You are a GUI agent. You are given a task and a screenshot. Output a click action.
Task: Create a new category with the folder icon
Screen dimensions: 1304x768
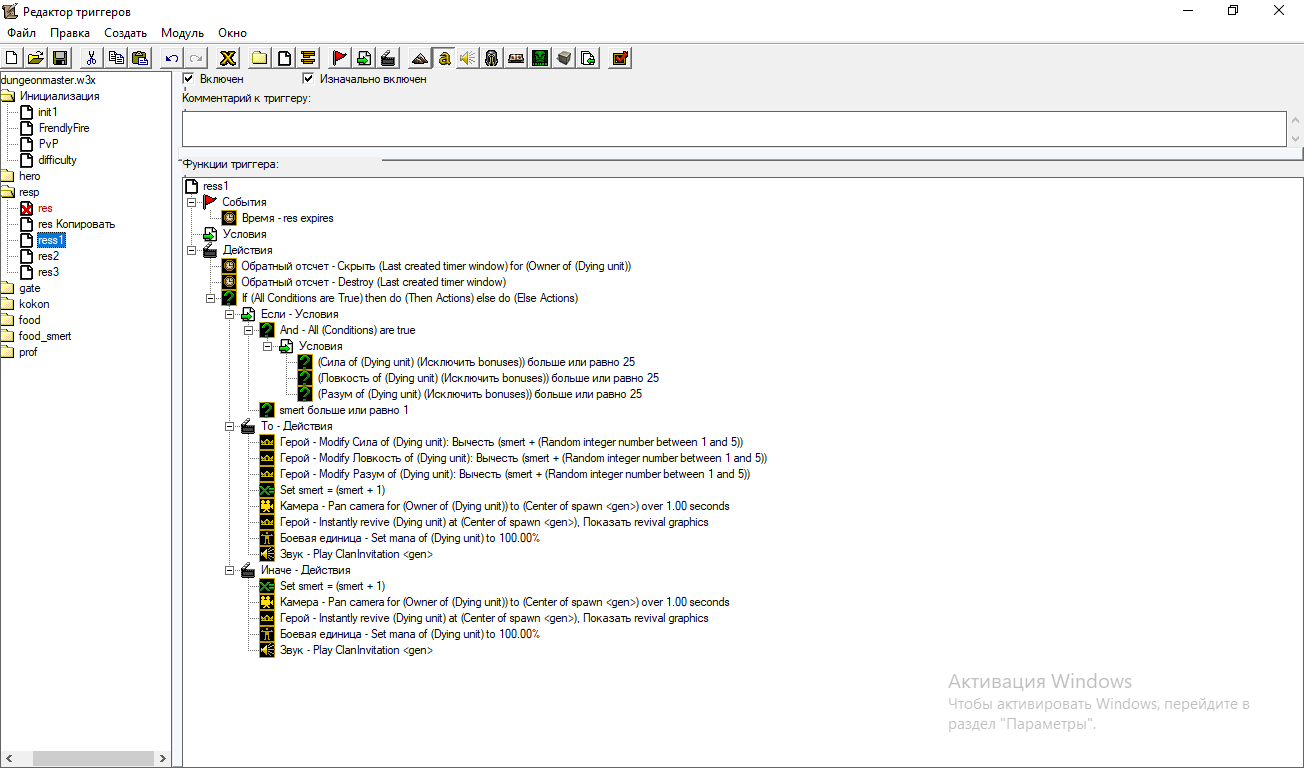coord(260,58)
